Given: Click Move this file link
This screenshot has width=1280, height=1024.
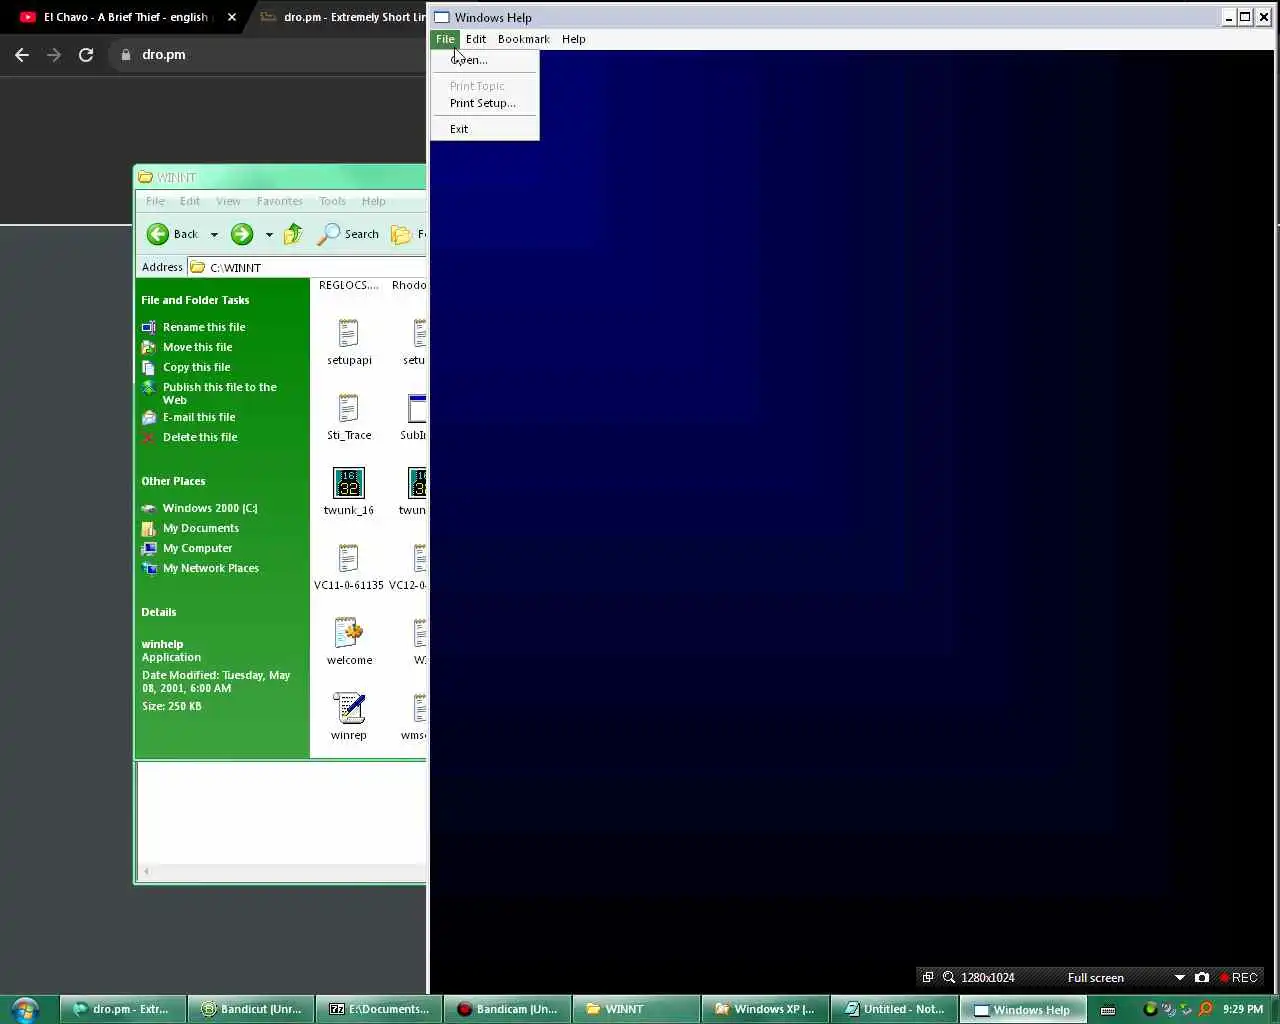Looking at the screenshot, I should click(198, 347).
